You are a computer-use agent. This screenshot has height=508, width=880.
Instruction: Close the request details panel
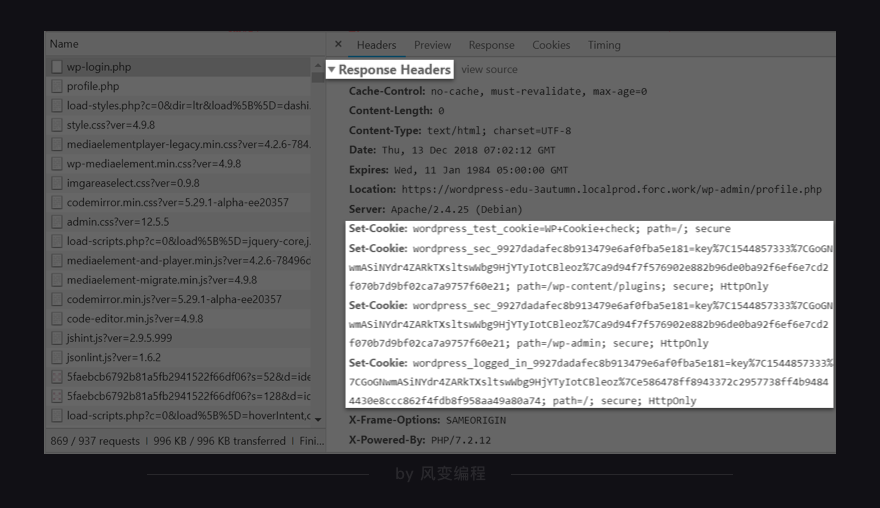338,44
